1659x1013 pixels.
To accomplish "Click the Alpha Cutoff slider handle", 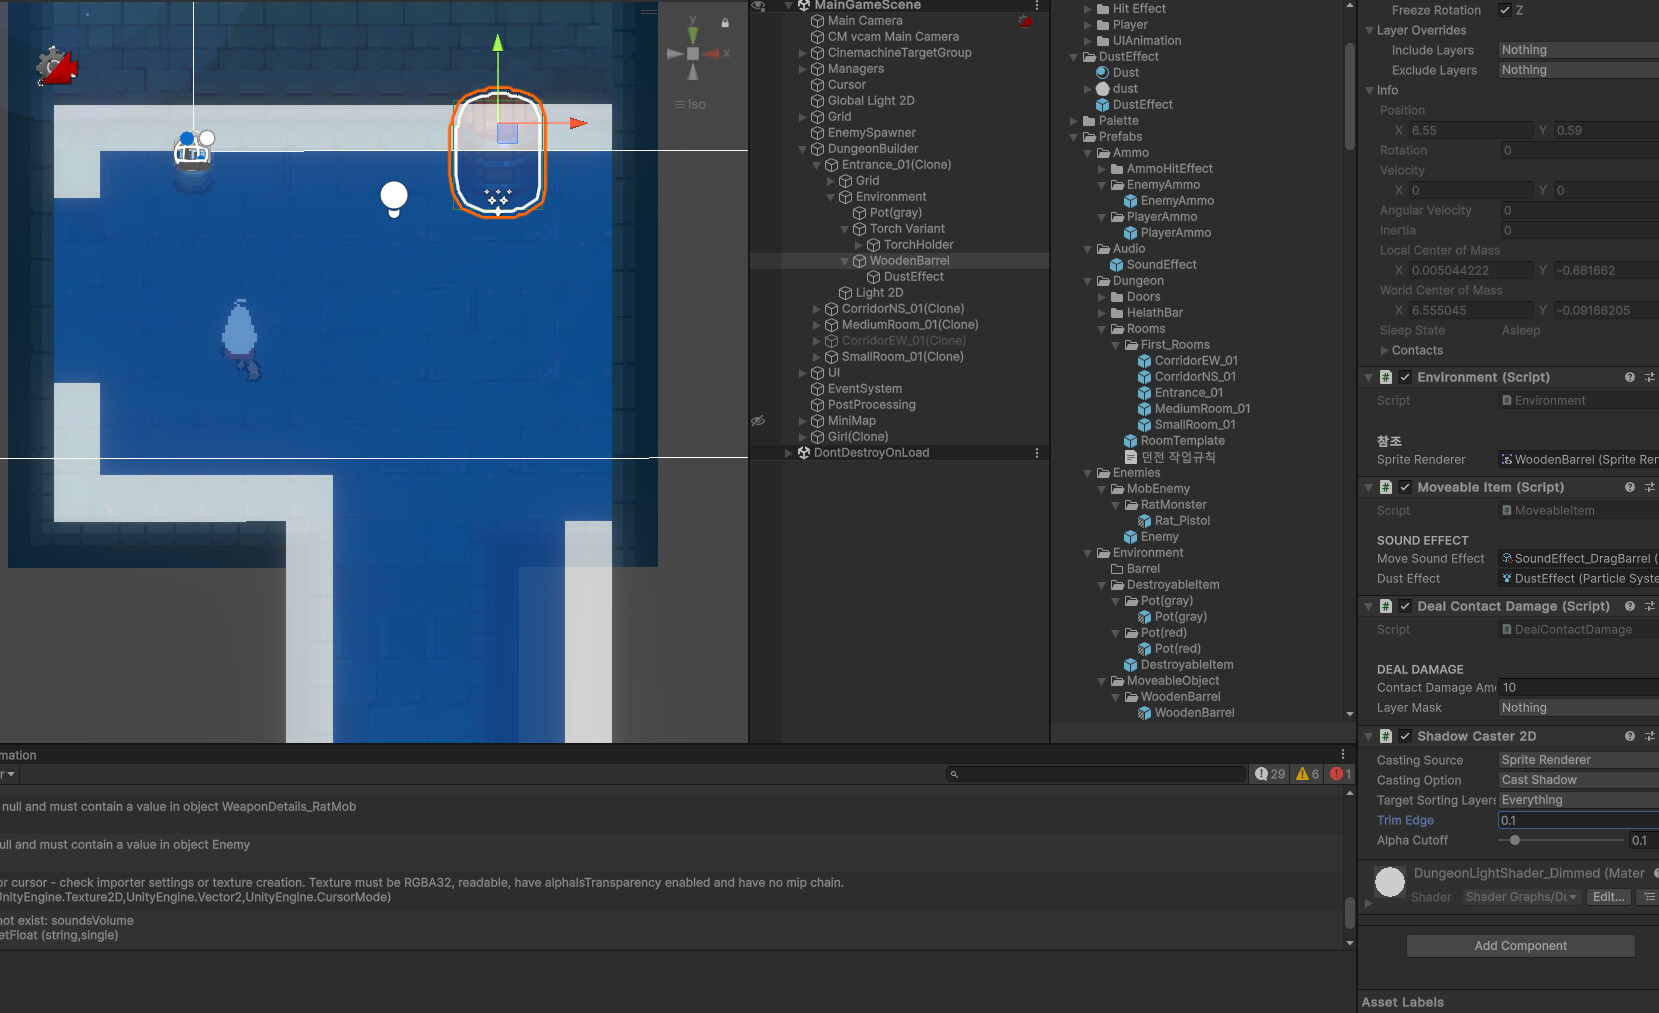I will 1514,840.
